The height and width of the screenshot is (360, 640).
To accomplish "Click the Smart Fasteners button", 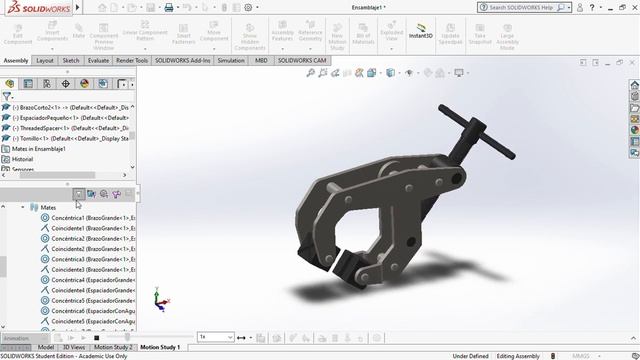I will pyautogui.click(x=183, y=34).
